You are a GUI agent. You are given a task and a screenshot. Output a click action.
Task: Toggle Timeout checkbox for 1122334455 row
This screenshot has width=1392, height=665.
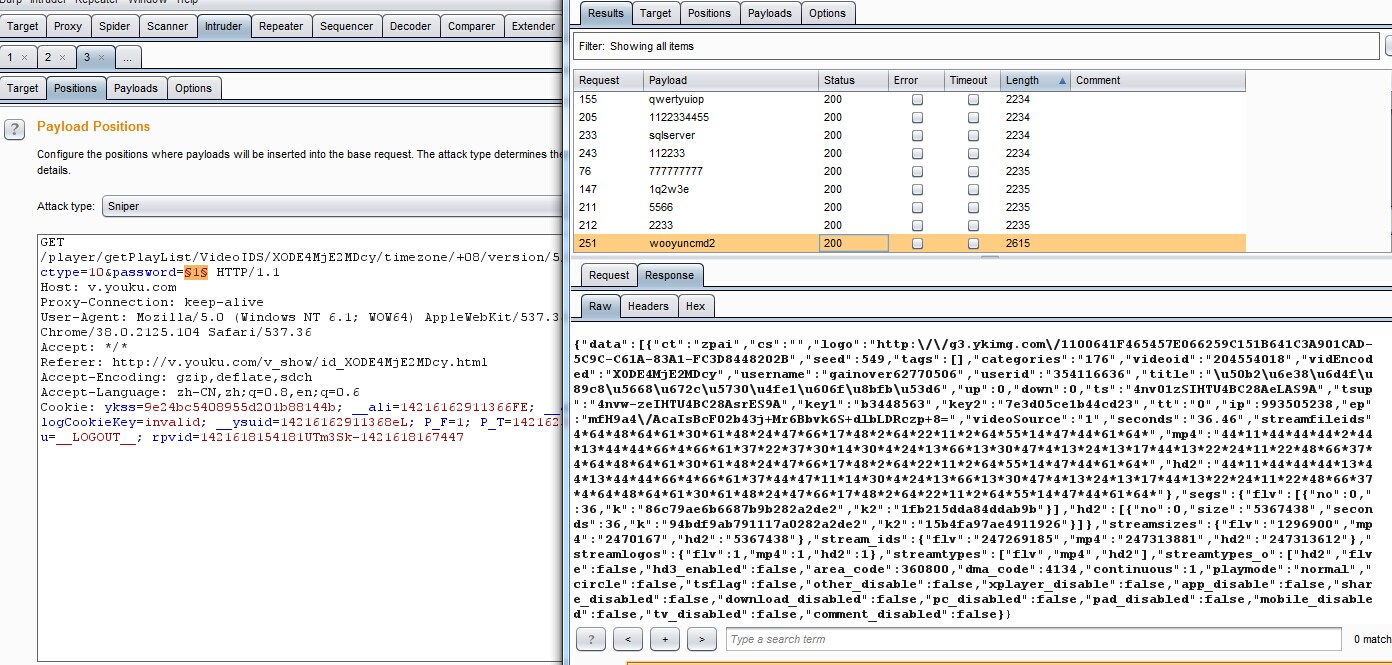click(973, 118)
